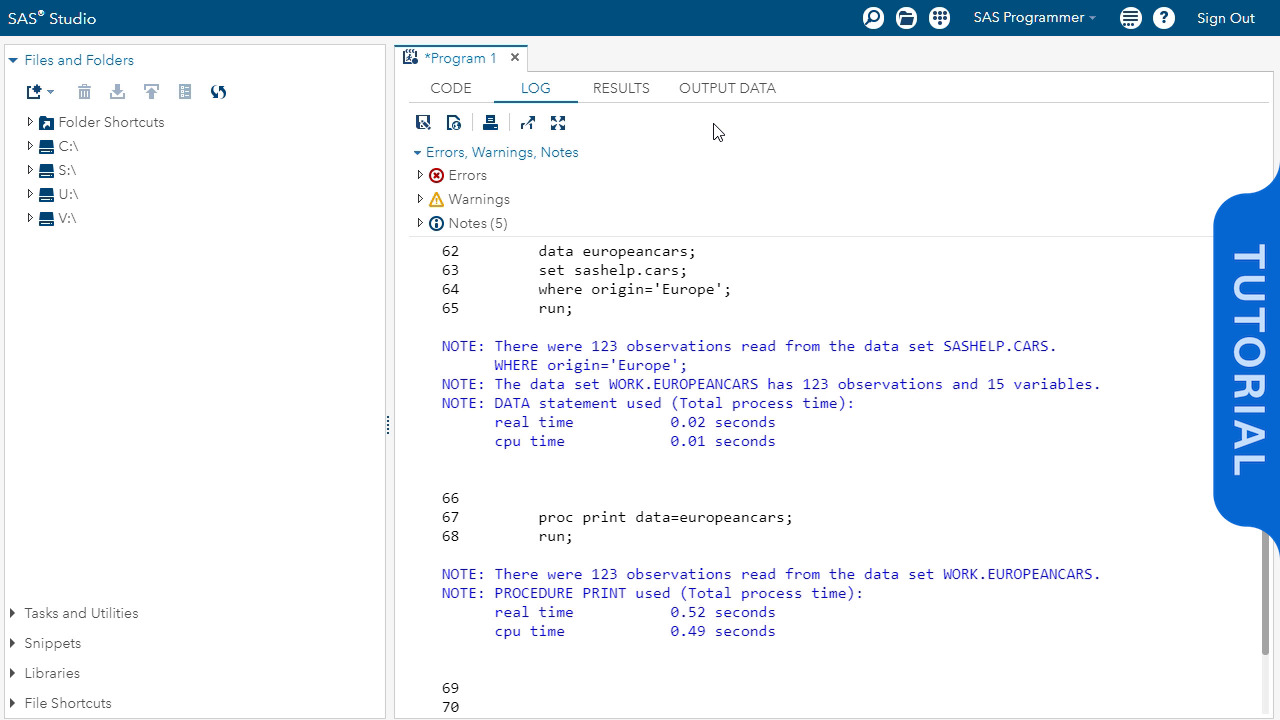Viewport: 1280px width, 720px height.
Task: Expand the Warnings list
Action: (420, 199)
